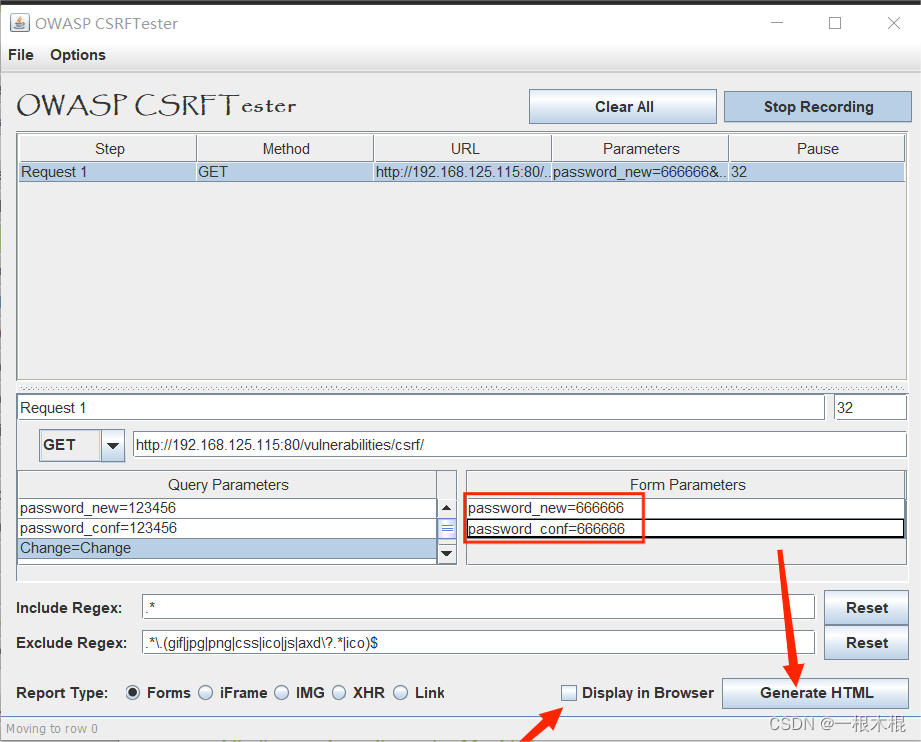Click the URL column header
Image resolution: width=921 pixels, height=742 pixels.
tap(463, 149)
